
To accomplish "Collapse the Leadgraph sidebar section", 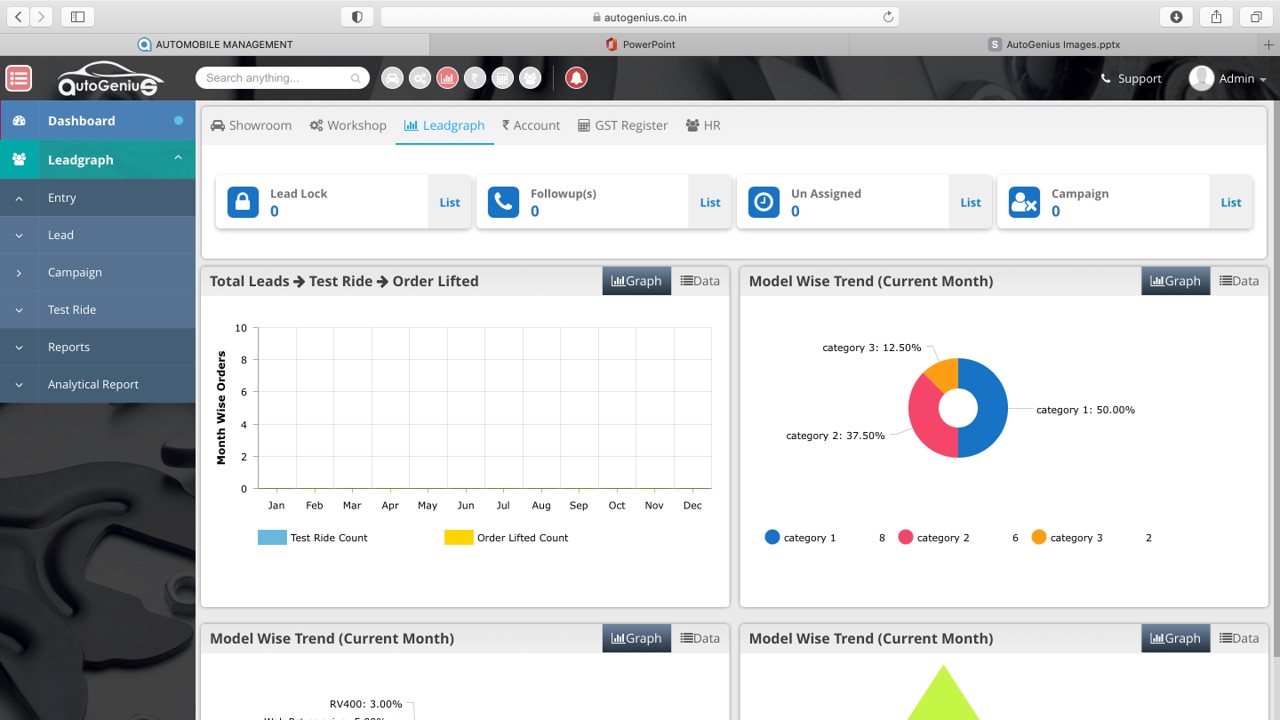I will (x=178, y=158).
